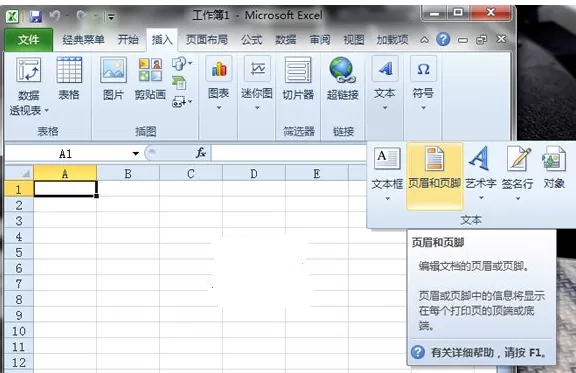Expand the 文本框 dropdown arrow
This screenshot has height=373, width=576.
coord(387,198)
